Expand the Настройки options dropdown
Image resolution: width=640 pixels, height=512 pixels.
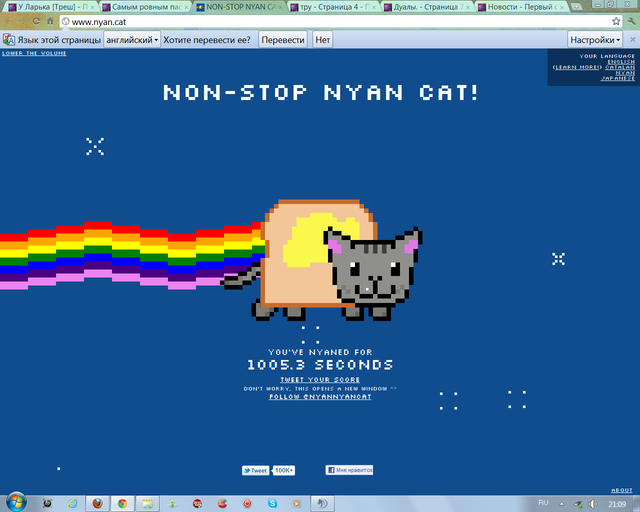pos(595,40)
